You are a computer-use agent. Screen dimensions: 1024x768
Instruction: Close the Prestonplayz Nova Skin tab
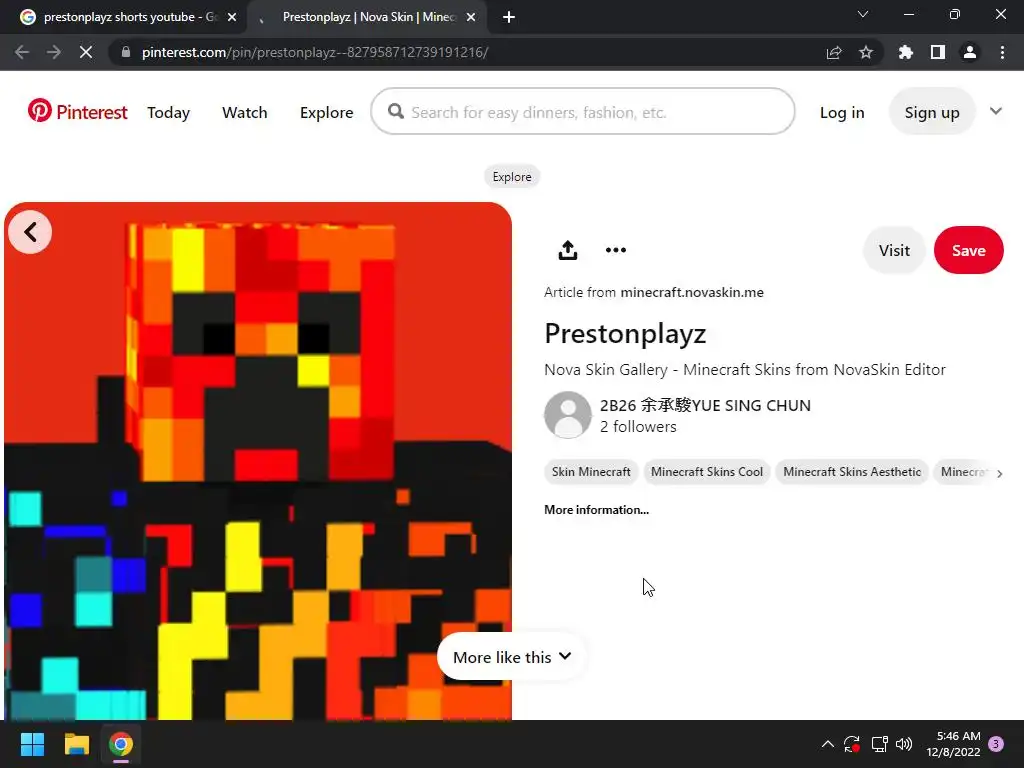click(x=471, y=18)
